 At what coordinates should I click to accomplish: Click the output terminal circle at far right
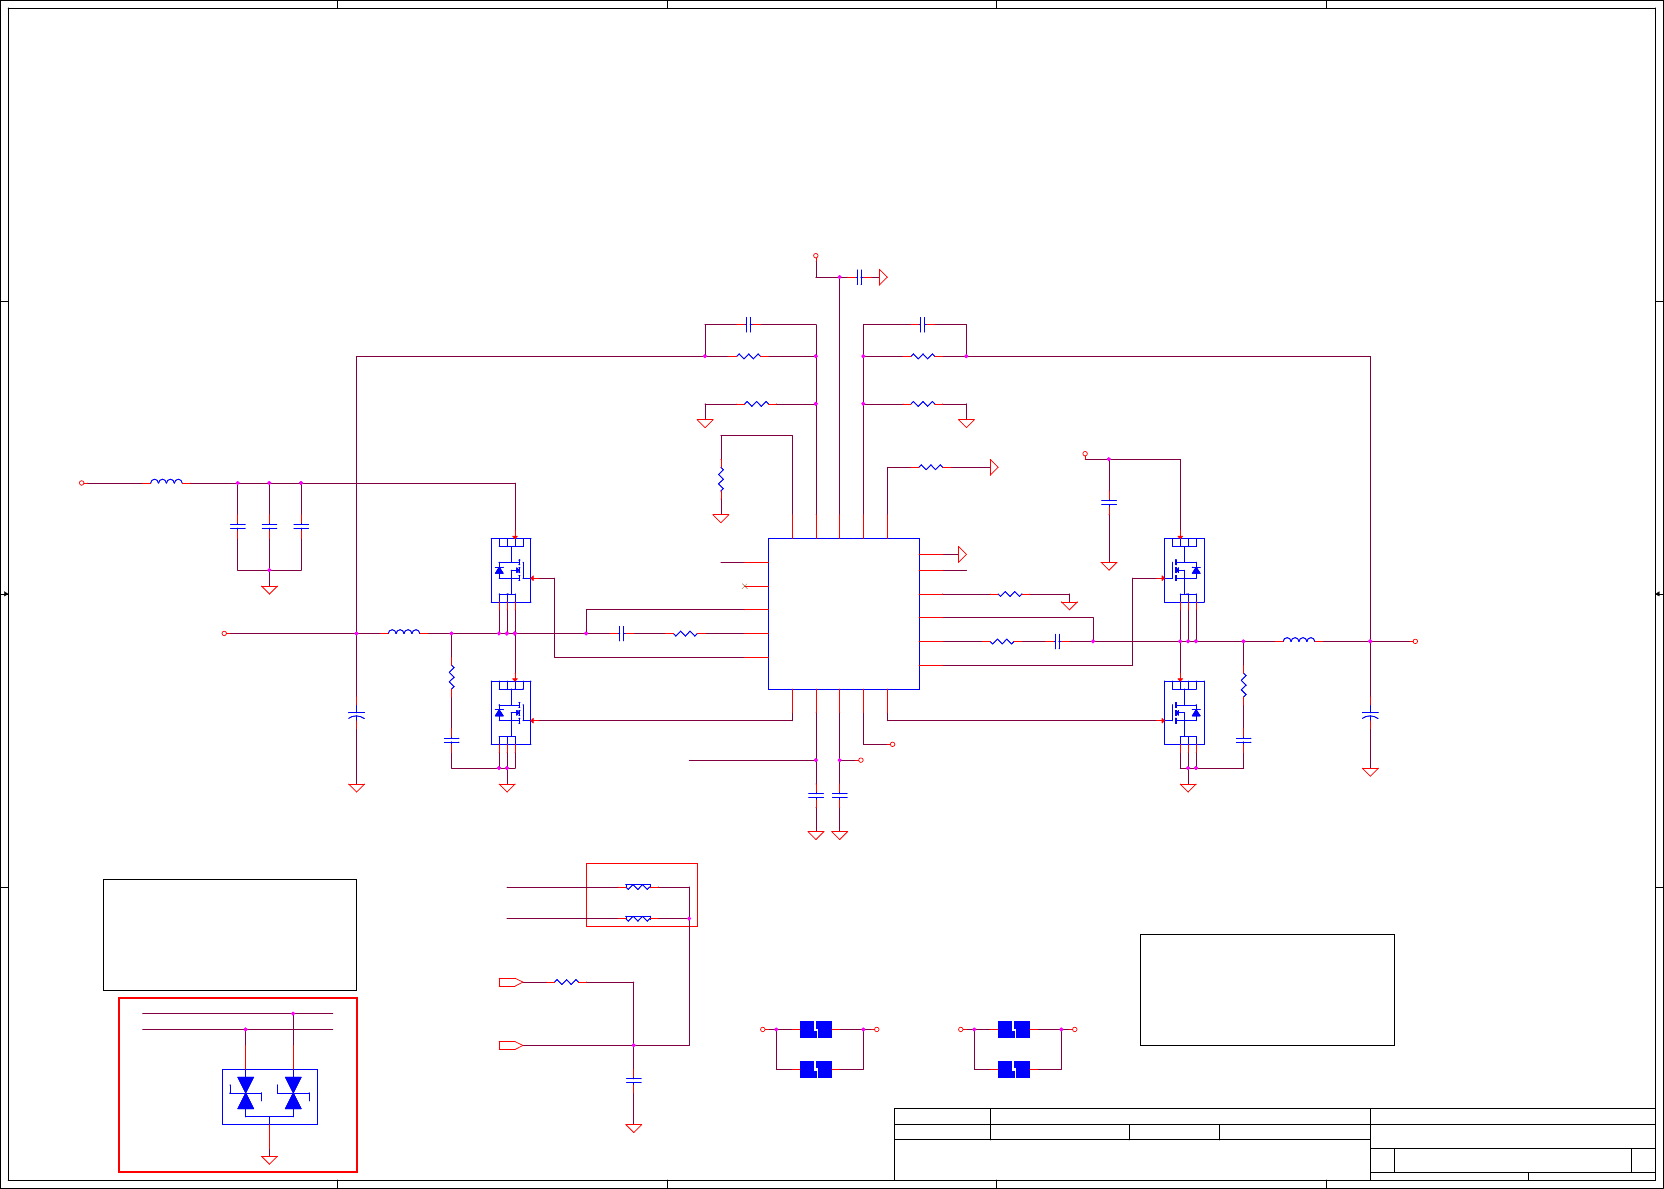1415,641
